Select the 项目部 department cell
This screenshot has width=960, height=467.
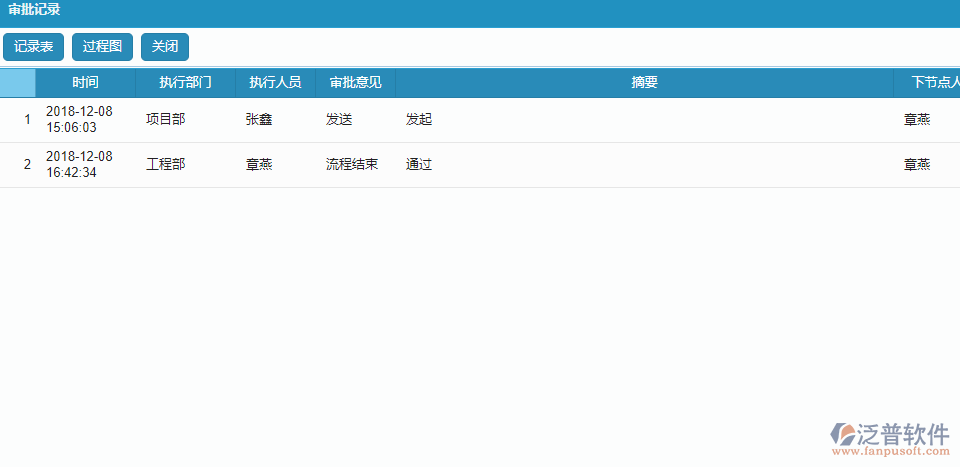[x=165, y=120]
